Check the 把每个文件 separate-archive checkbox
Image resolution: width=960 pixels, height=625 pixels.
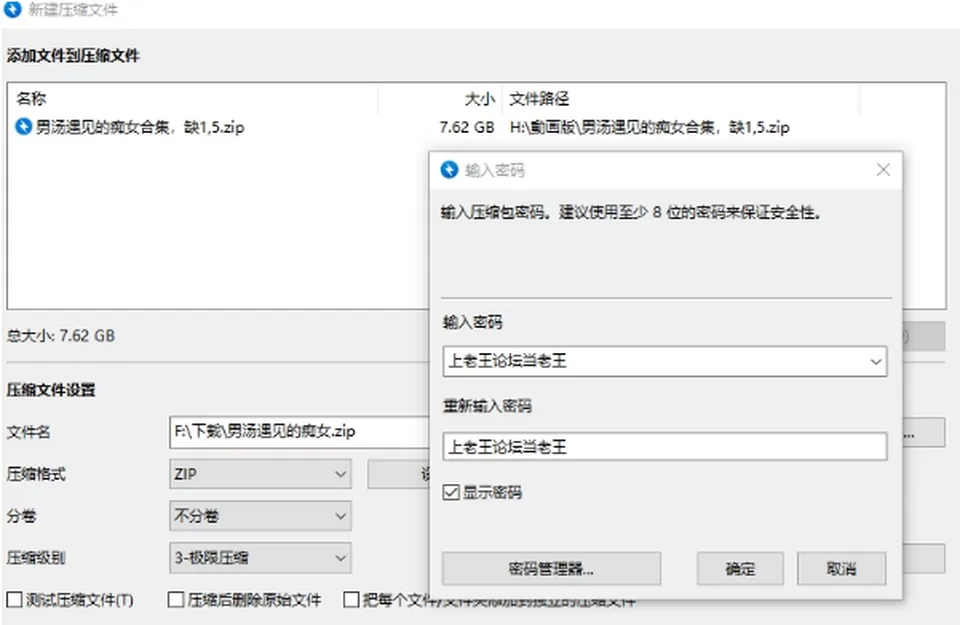pos(351,599)
